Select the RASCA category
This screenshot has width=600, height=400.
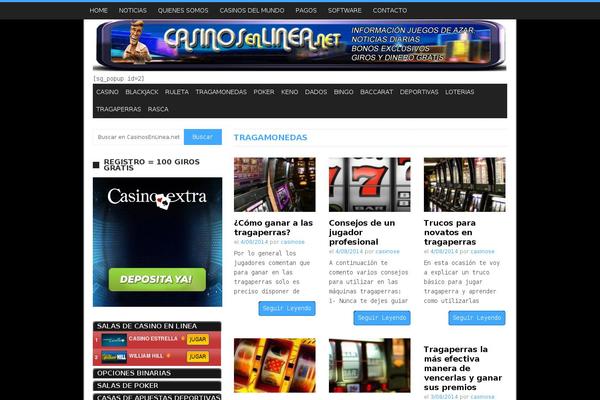click(x=158, y=109)
